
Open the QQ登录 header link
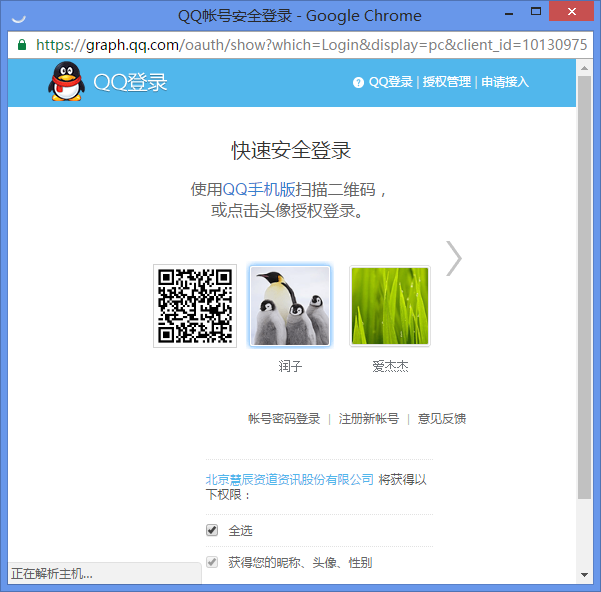click(x=390, y=82)
